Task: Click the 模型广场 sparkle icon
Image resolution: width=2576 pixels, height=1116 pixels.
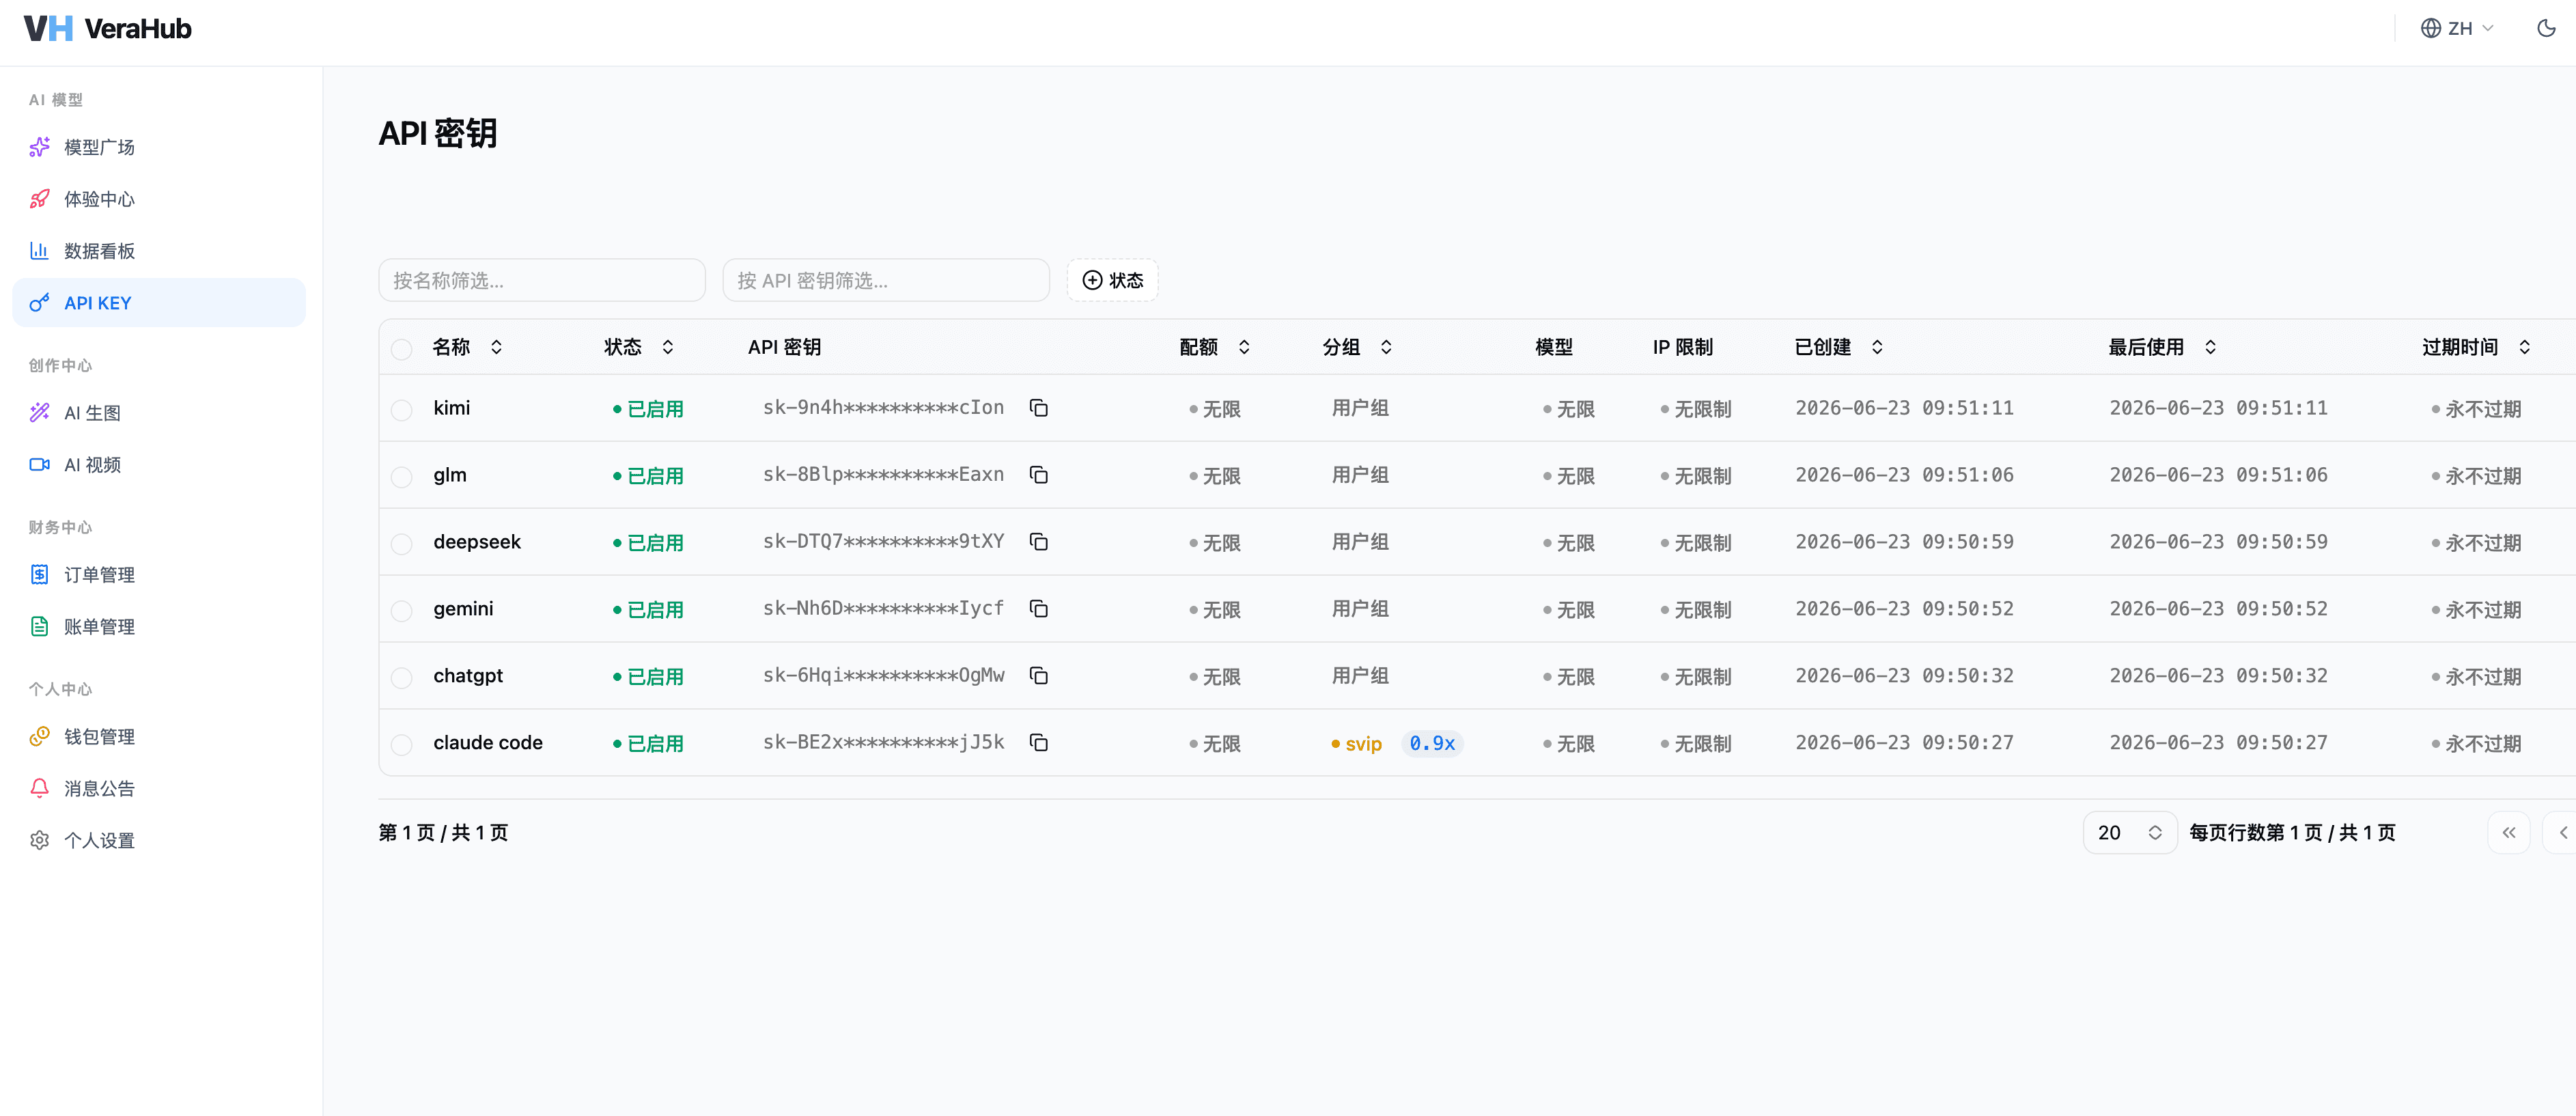Action: click(x=40, y=147)
